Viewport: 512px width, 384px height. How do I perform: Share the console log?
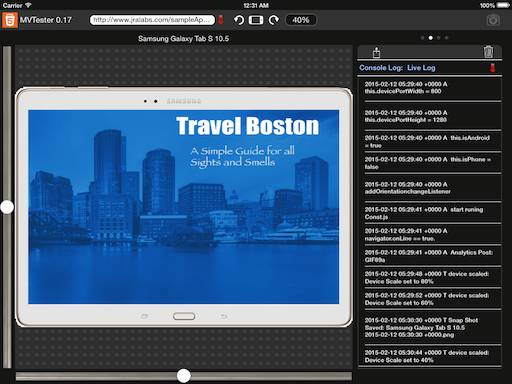[376, 52]
